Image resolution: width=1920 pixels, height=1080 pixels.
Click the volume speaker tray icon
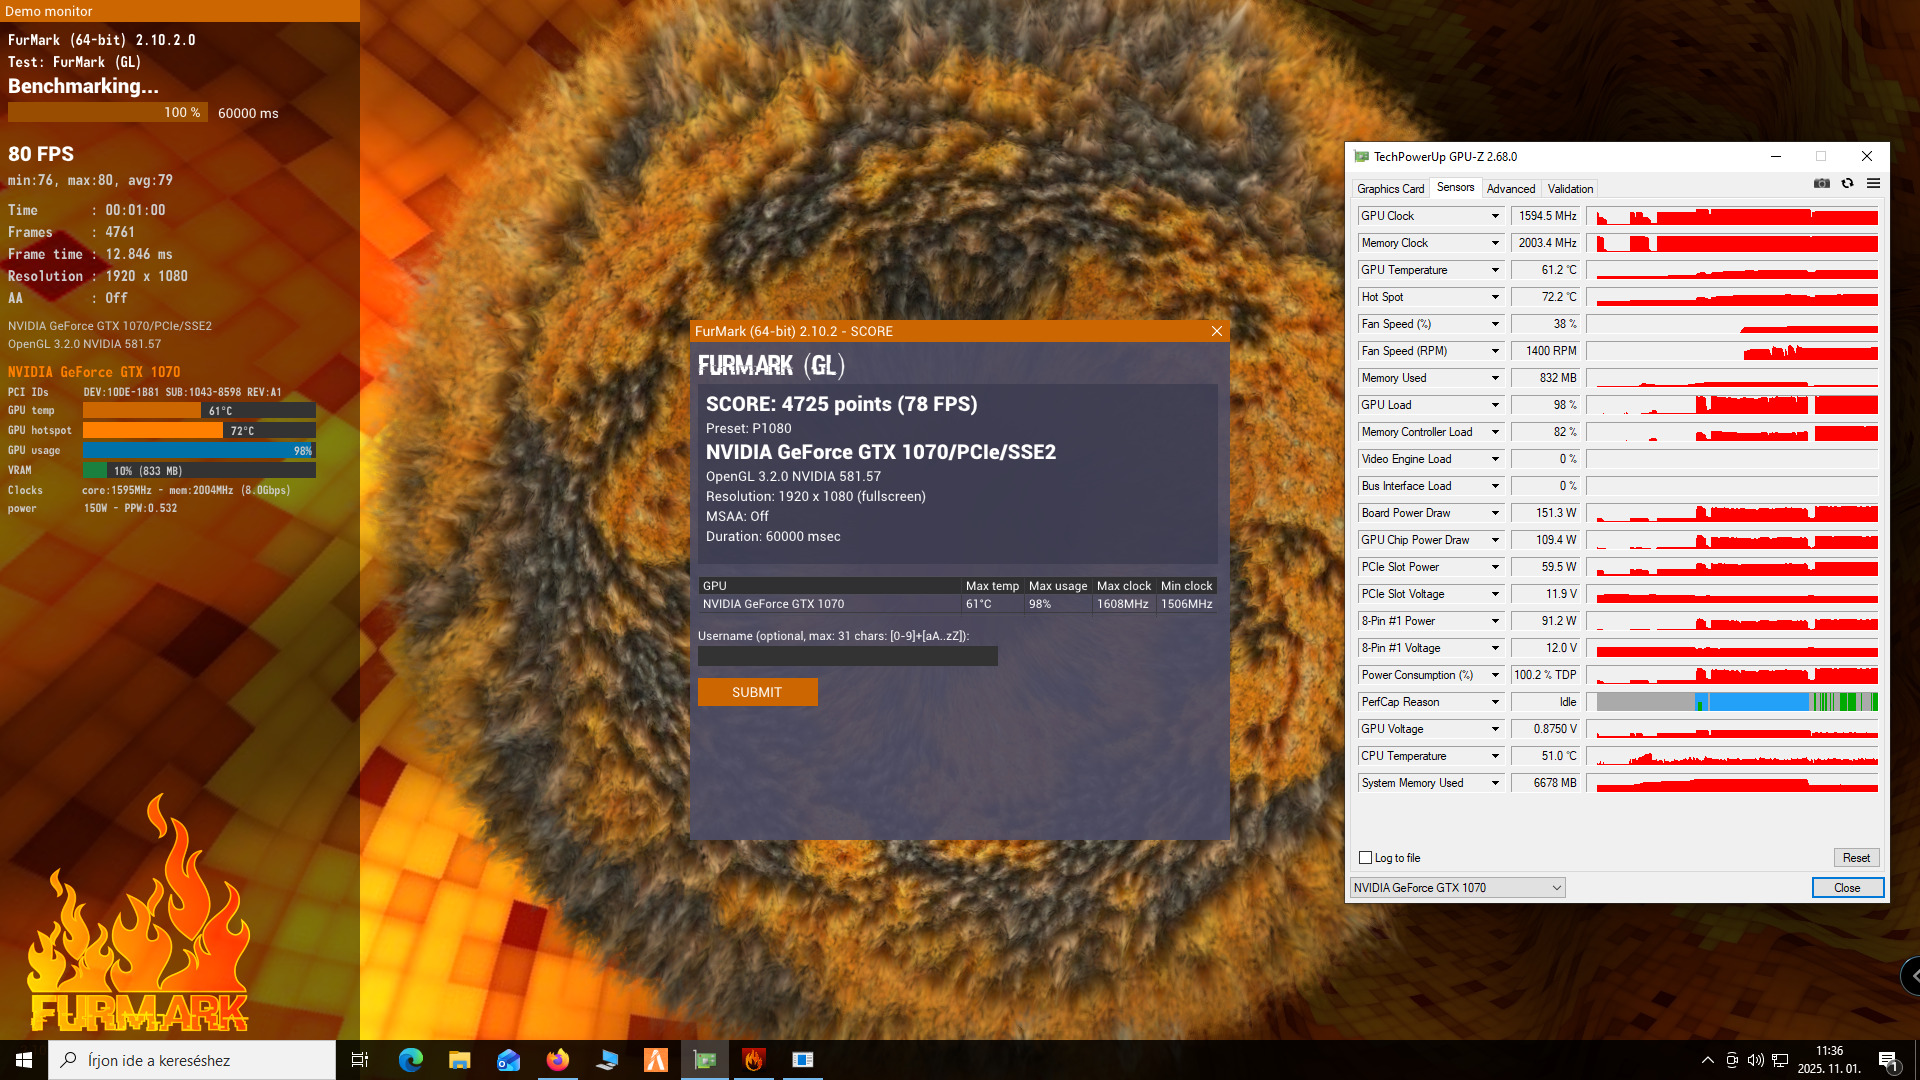click(x=1755, y=1060)
